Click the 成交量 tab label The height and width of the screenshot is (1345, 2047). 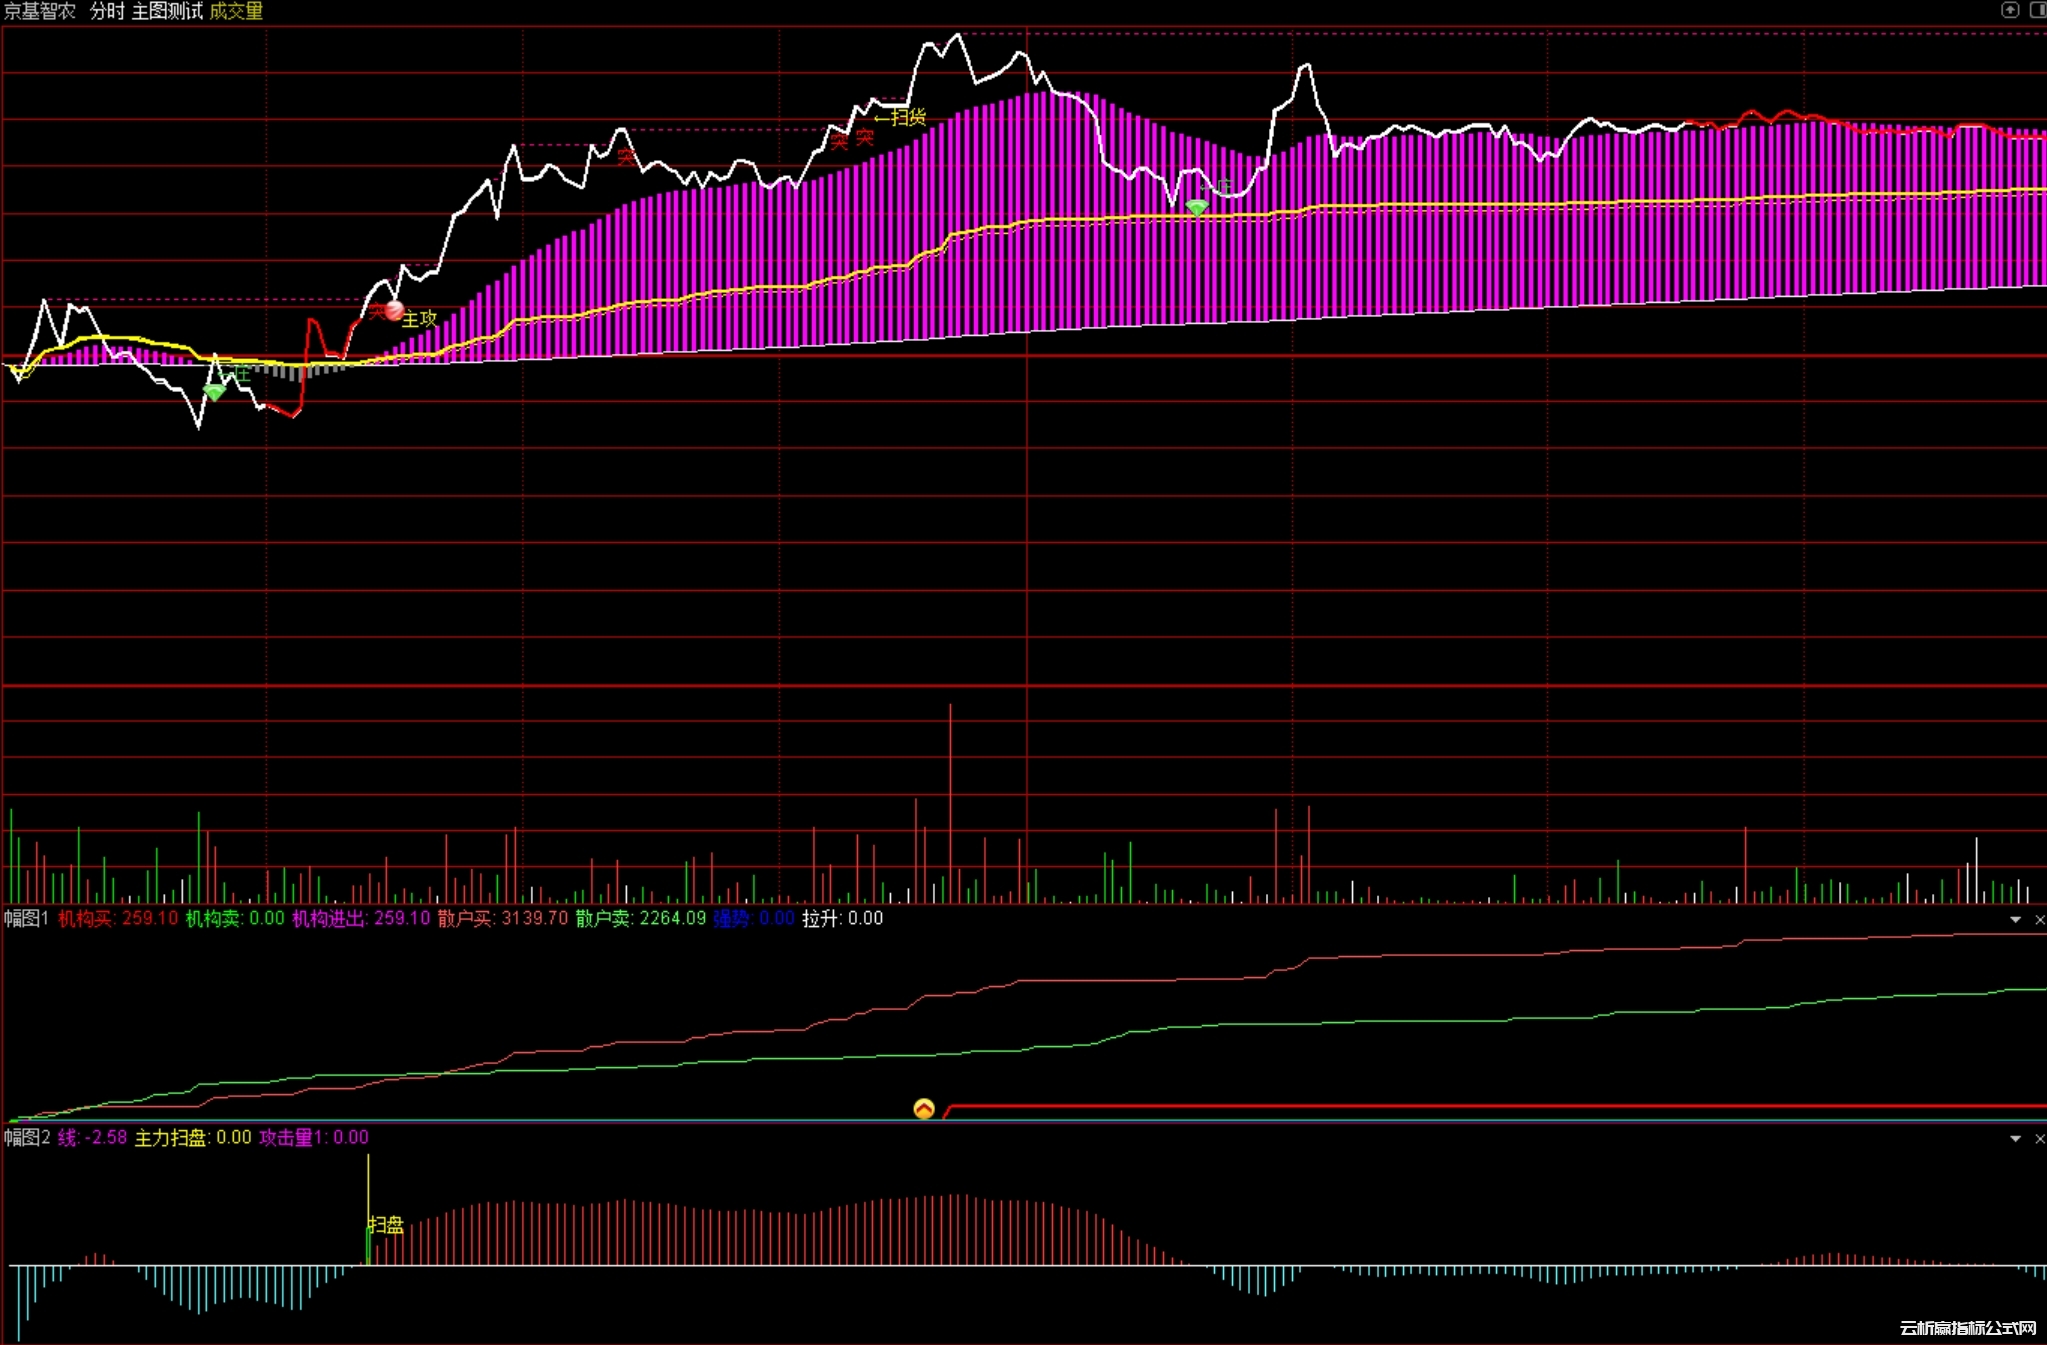[236, 11]
